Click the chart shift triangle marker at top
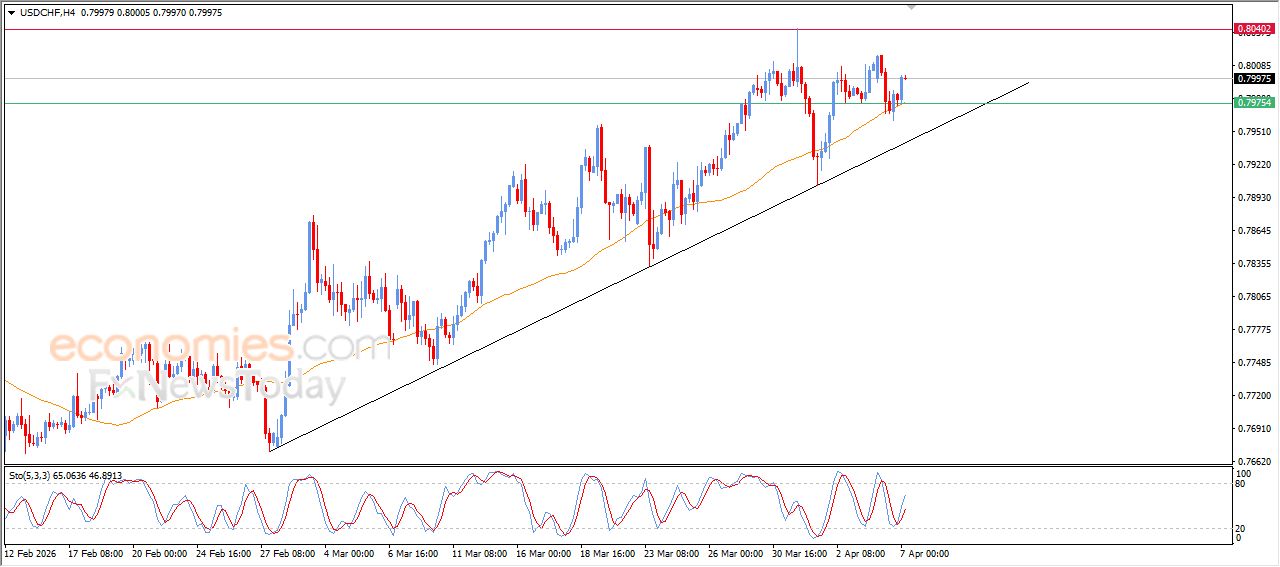 tap(911, 6)
